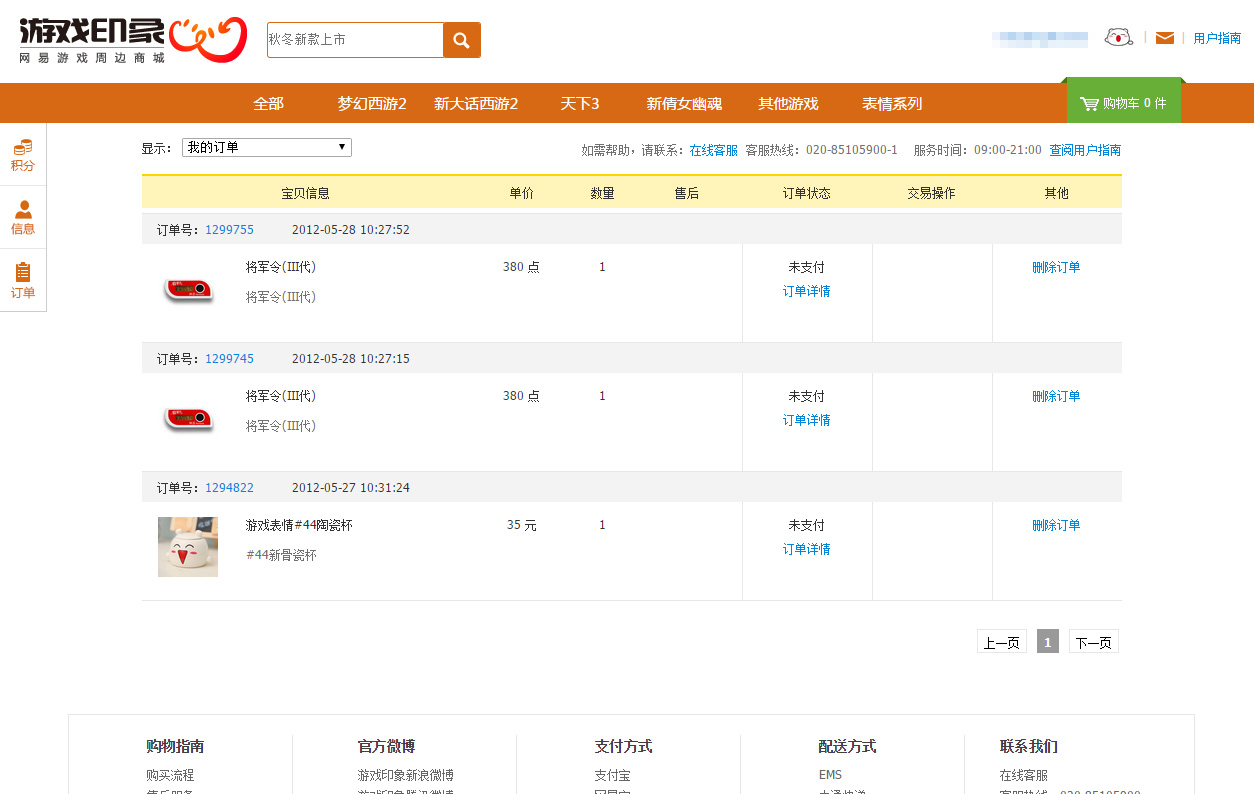Screen dimensions: 1254x794
Task: Click the mascot face icon in header
Action: (x=1118, y=38)
